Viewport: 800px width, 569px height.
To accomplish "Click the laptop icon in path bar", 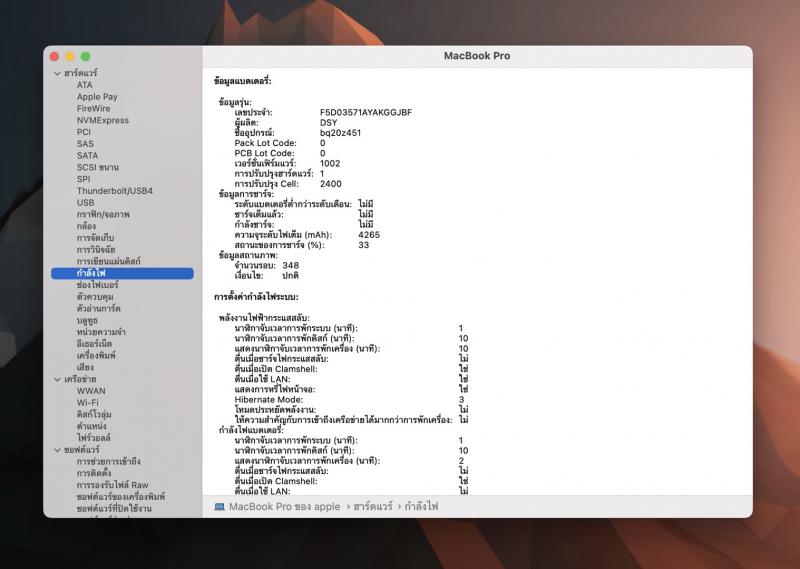I will tap(219, 507).
